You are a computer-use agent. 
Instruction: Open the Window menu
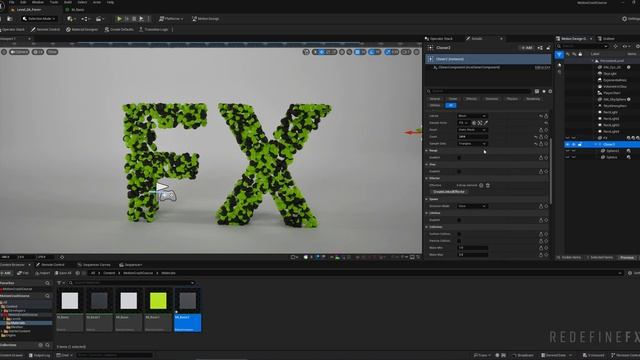38,2
